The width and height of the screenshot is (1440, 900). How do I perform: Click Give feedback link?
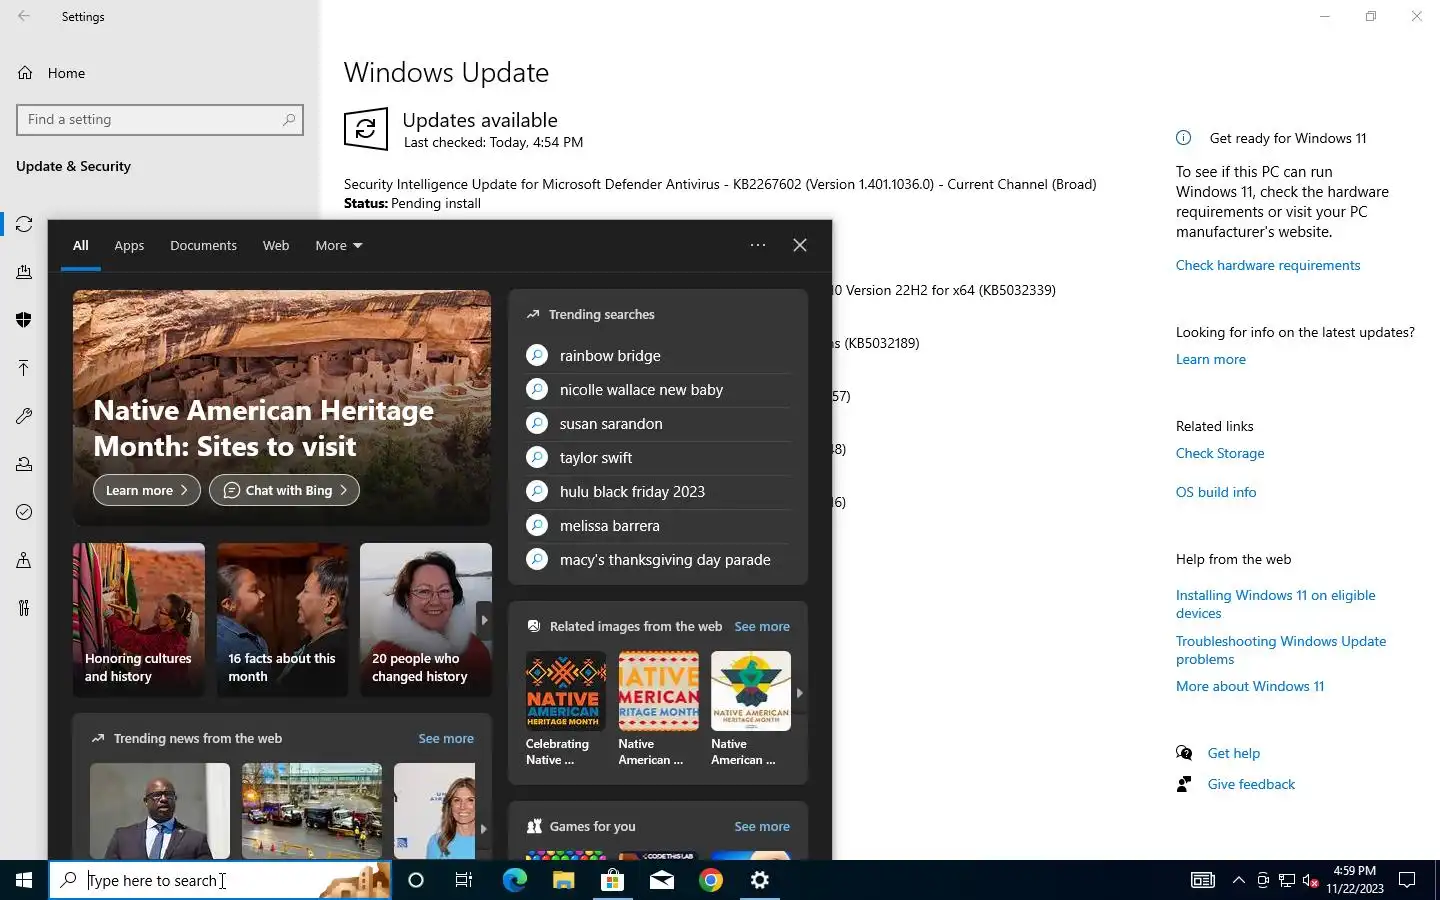point(1251,784)
